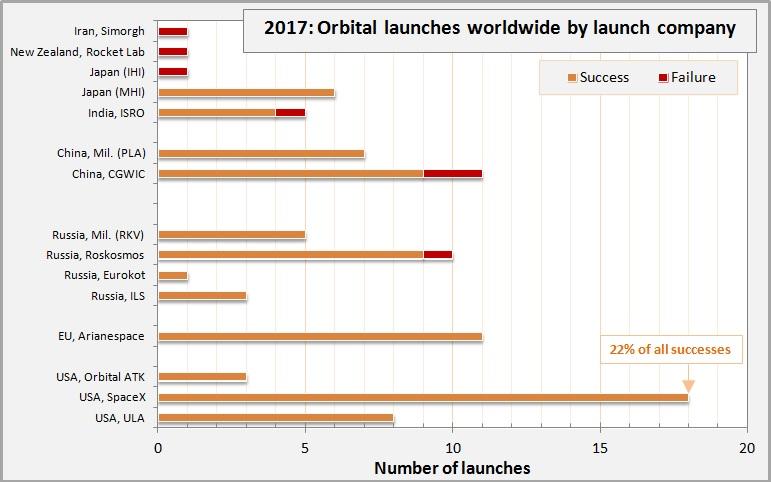Click the Arianespace success bar
Viewport: 771px width, 482px height.
[x=320, y=336]
